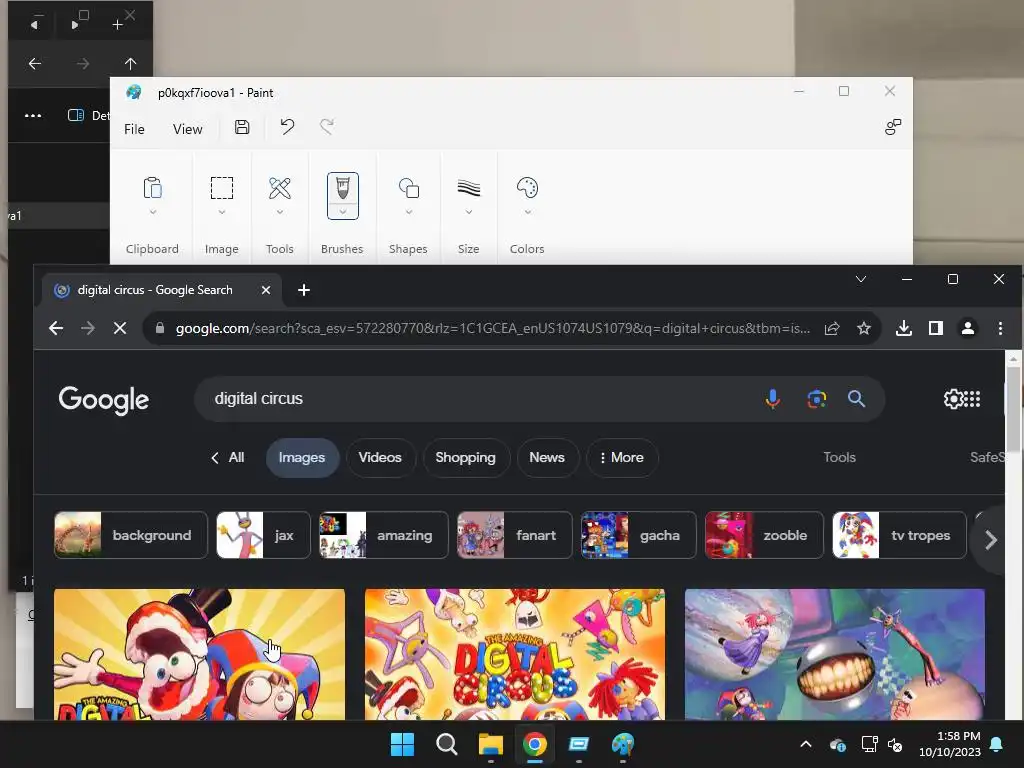Click the Chrome address bar URL
1024x768 pixels.
[x=493, y=328]
